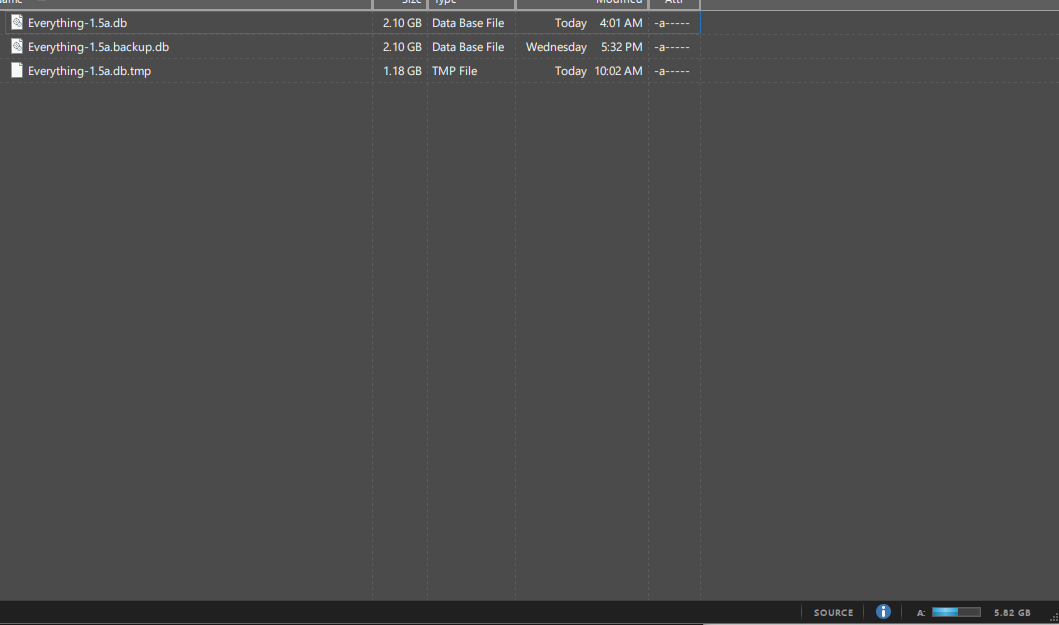Click Today date in the 4:01 AM row
Image resolution: width=1059 pixels, height=625 pixels.
tap(571, 23)
